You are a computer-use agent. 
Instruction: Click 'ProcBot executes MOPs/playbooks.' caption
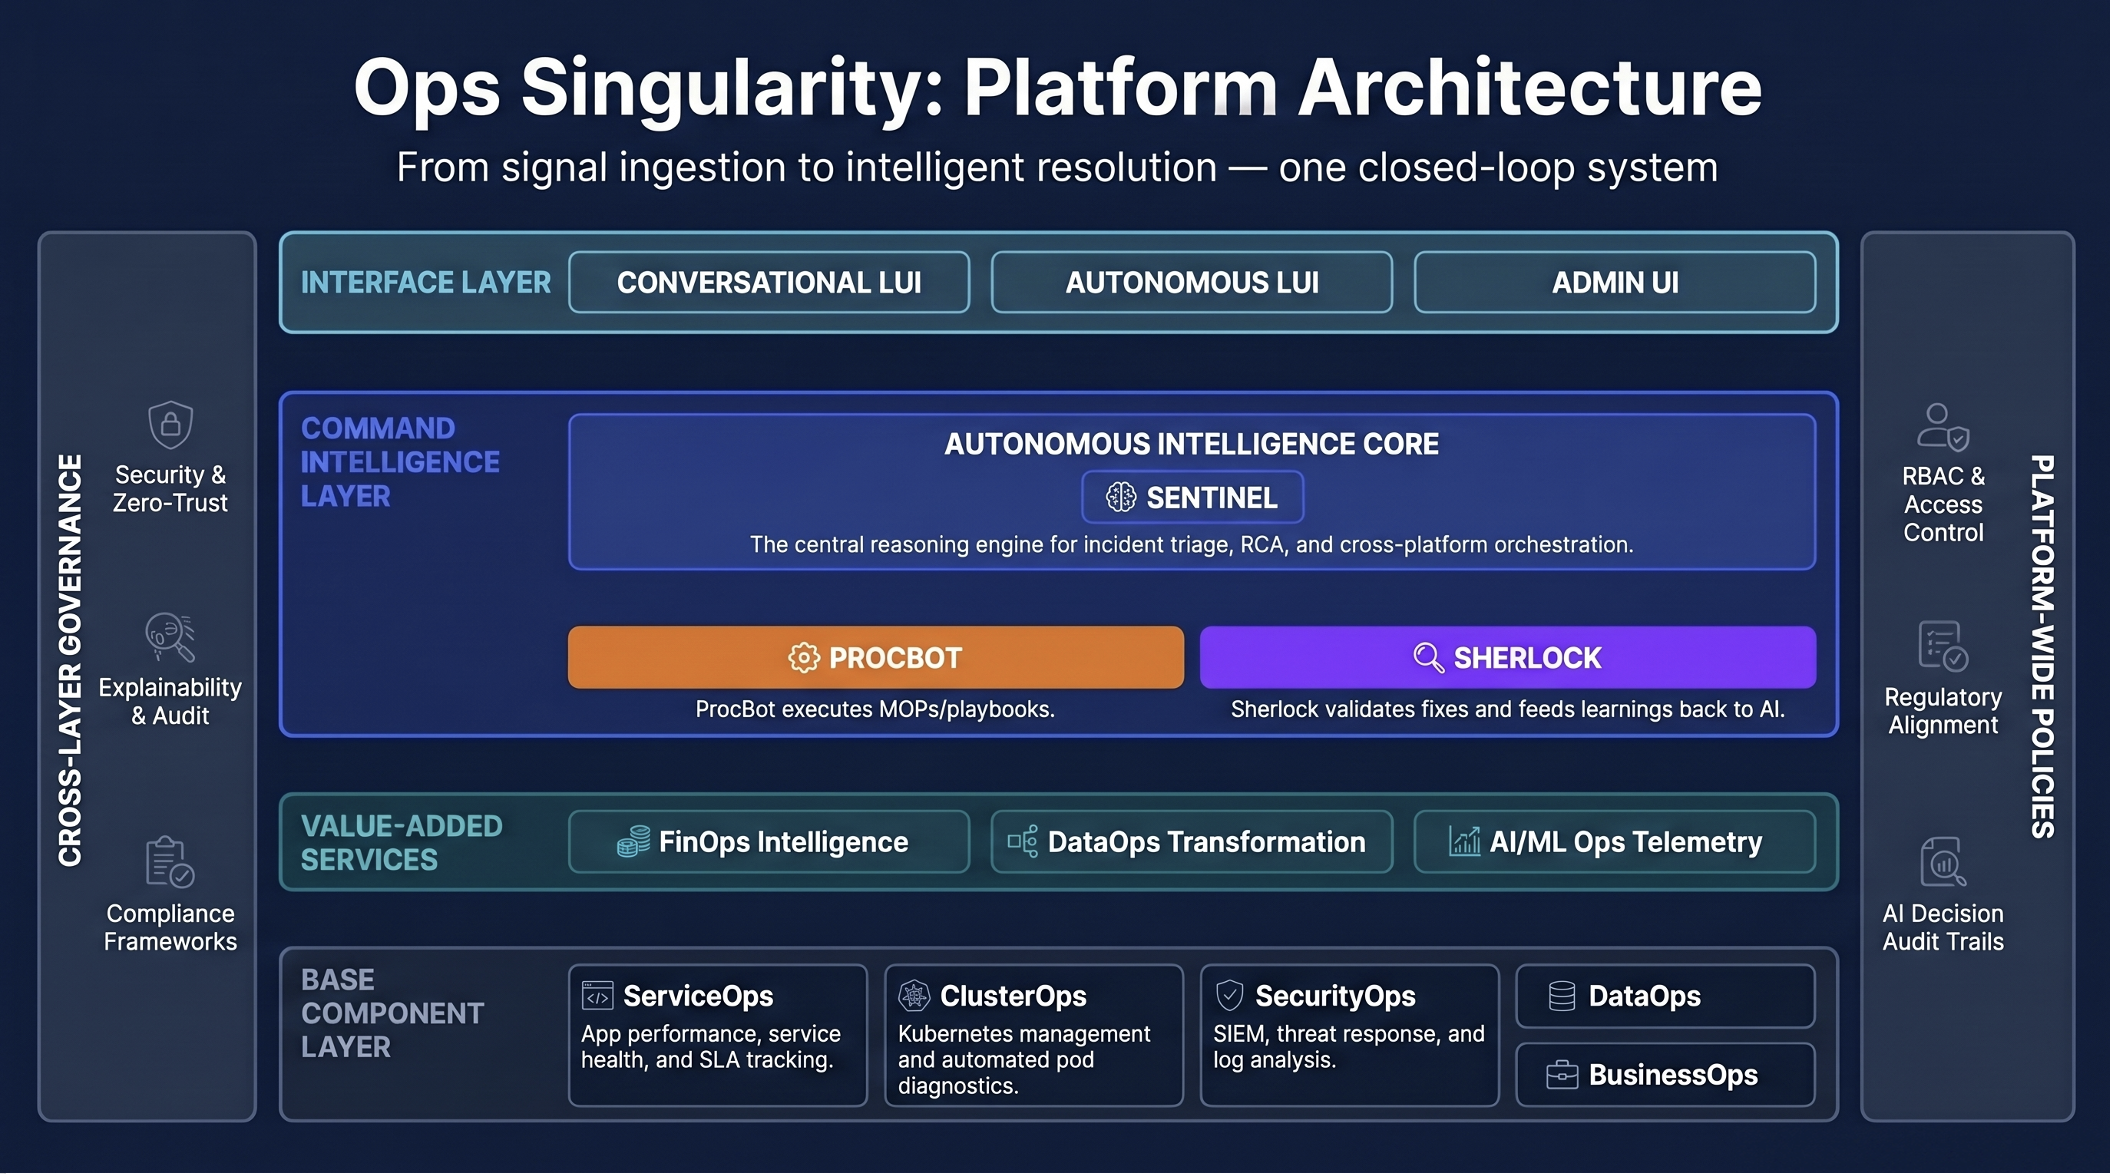[x=875, y=709]
